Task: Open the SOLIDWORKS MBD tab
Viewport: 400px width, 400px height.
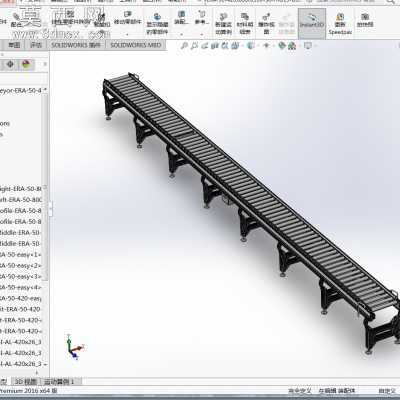Action: click(x=136, y=45)
